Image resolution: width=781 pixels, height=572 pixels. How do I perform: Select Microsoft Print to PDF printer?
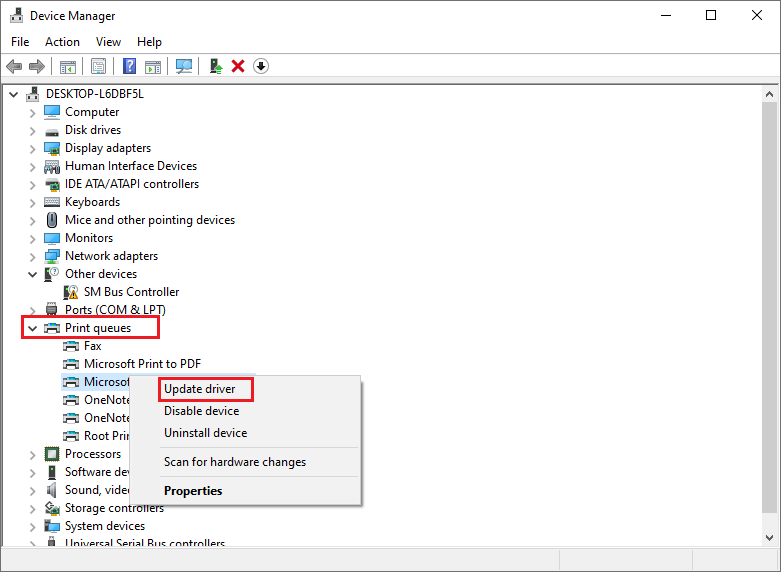click(x=142, y=364)
